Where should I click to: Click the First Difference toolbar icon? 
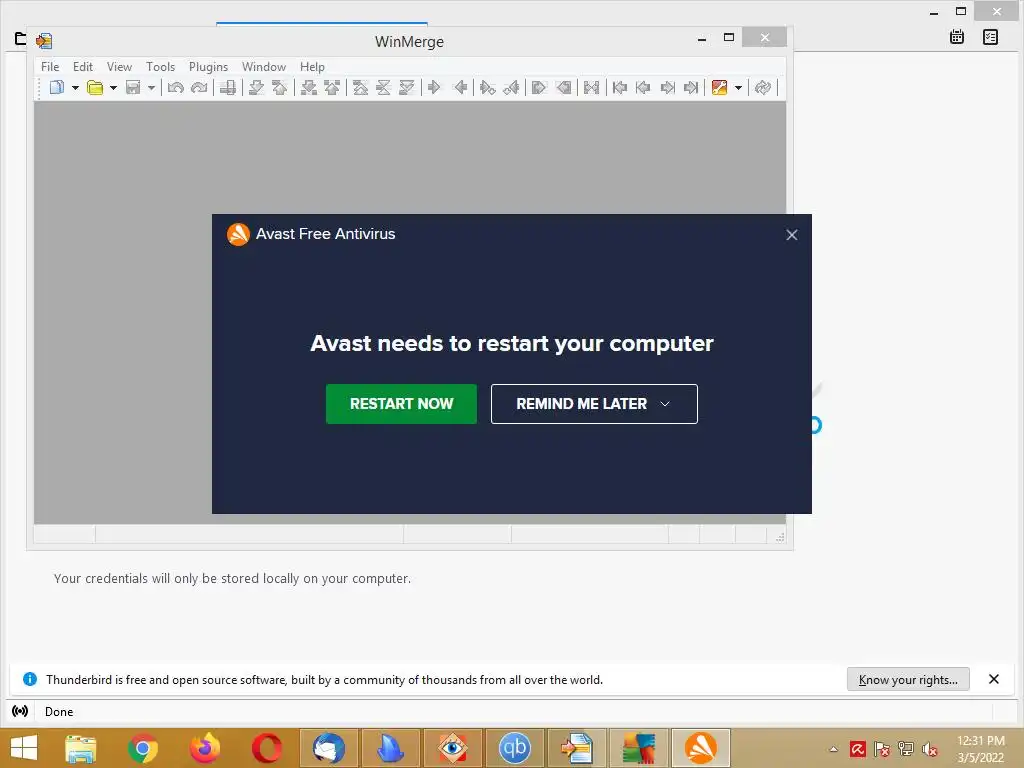pyautogui.click(x=360, y=87)
